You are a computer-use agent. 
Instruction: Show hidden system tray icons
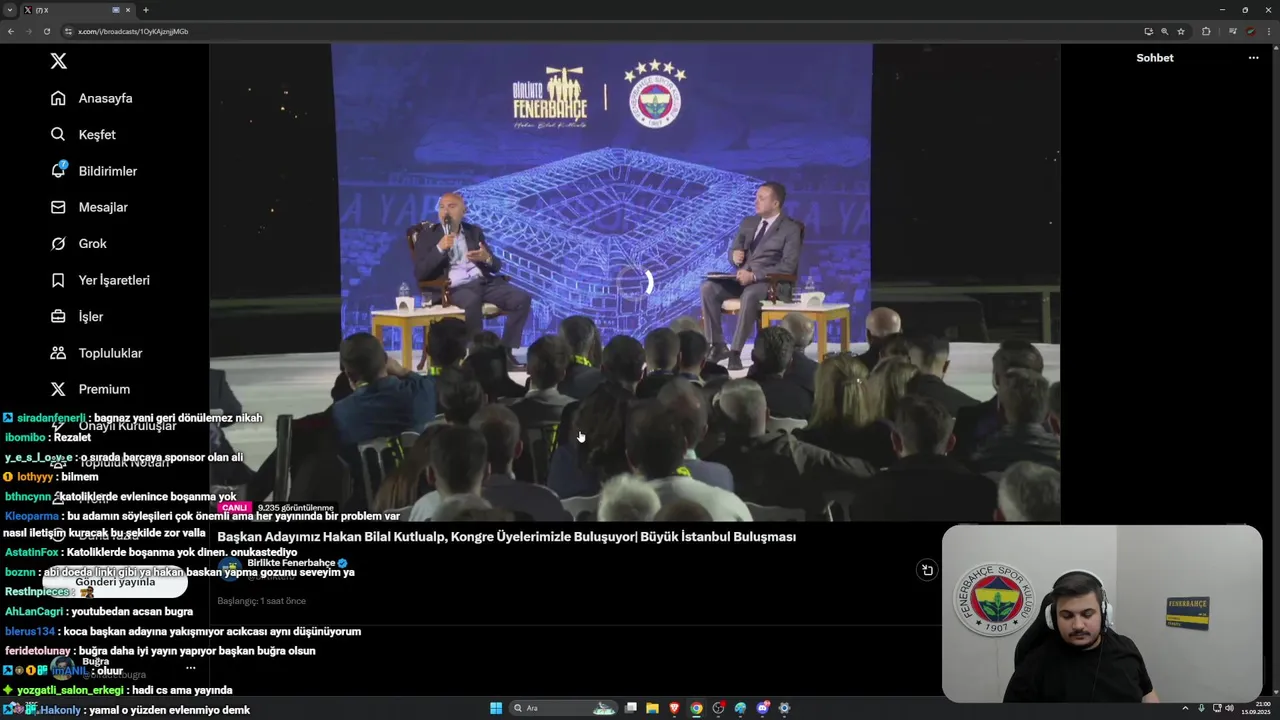point(1185,708)
